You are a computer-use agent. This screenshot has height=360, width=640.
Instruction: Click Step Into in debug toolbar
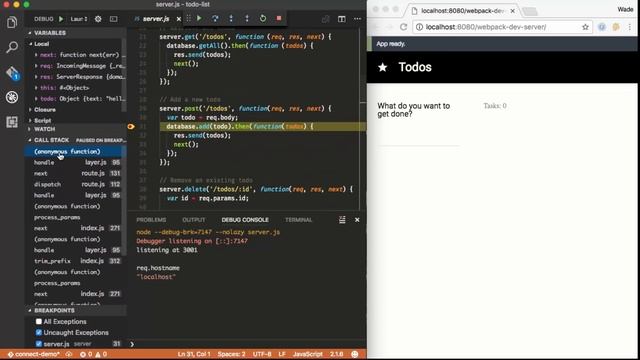click(231, 18)
